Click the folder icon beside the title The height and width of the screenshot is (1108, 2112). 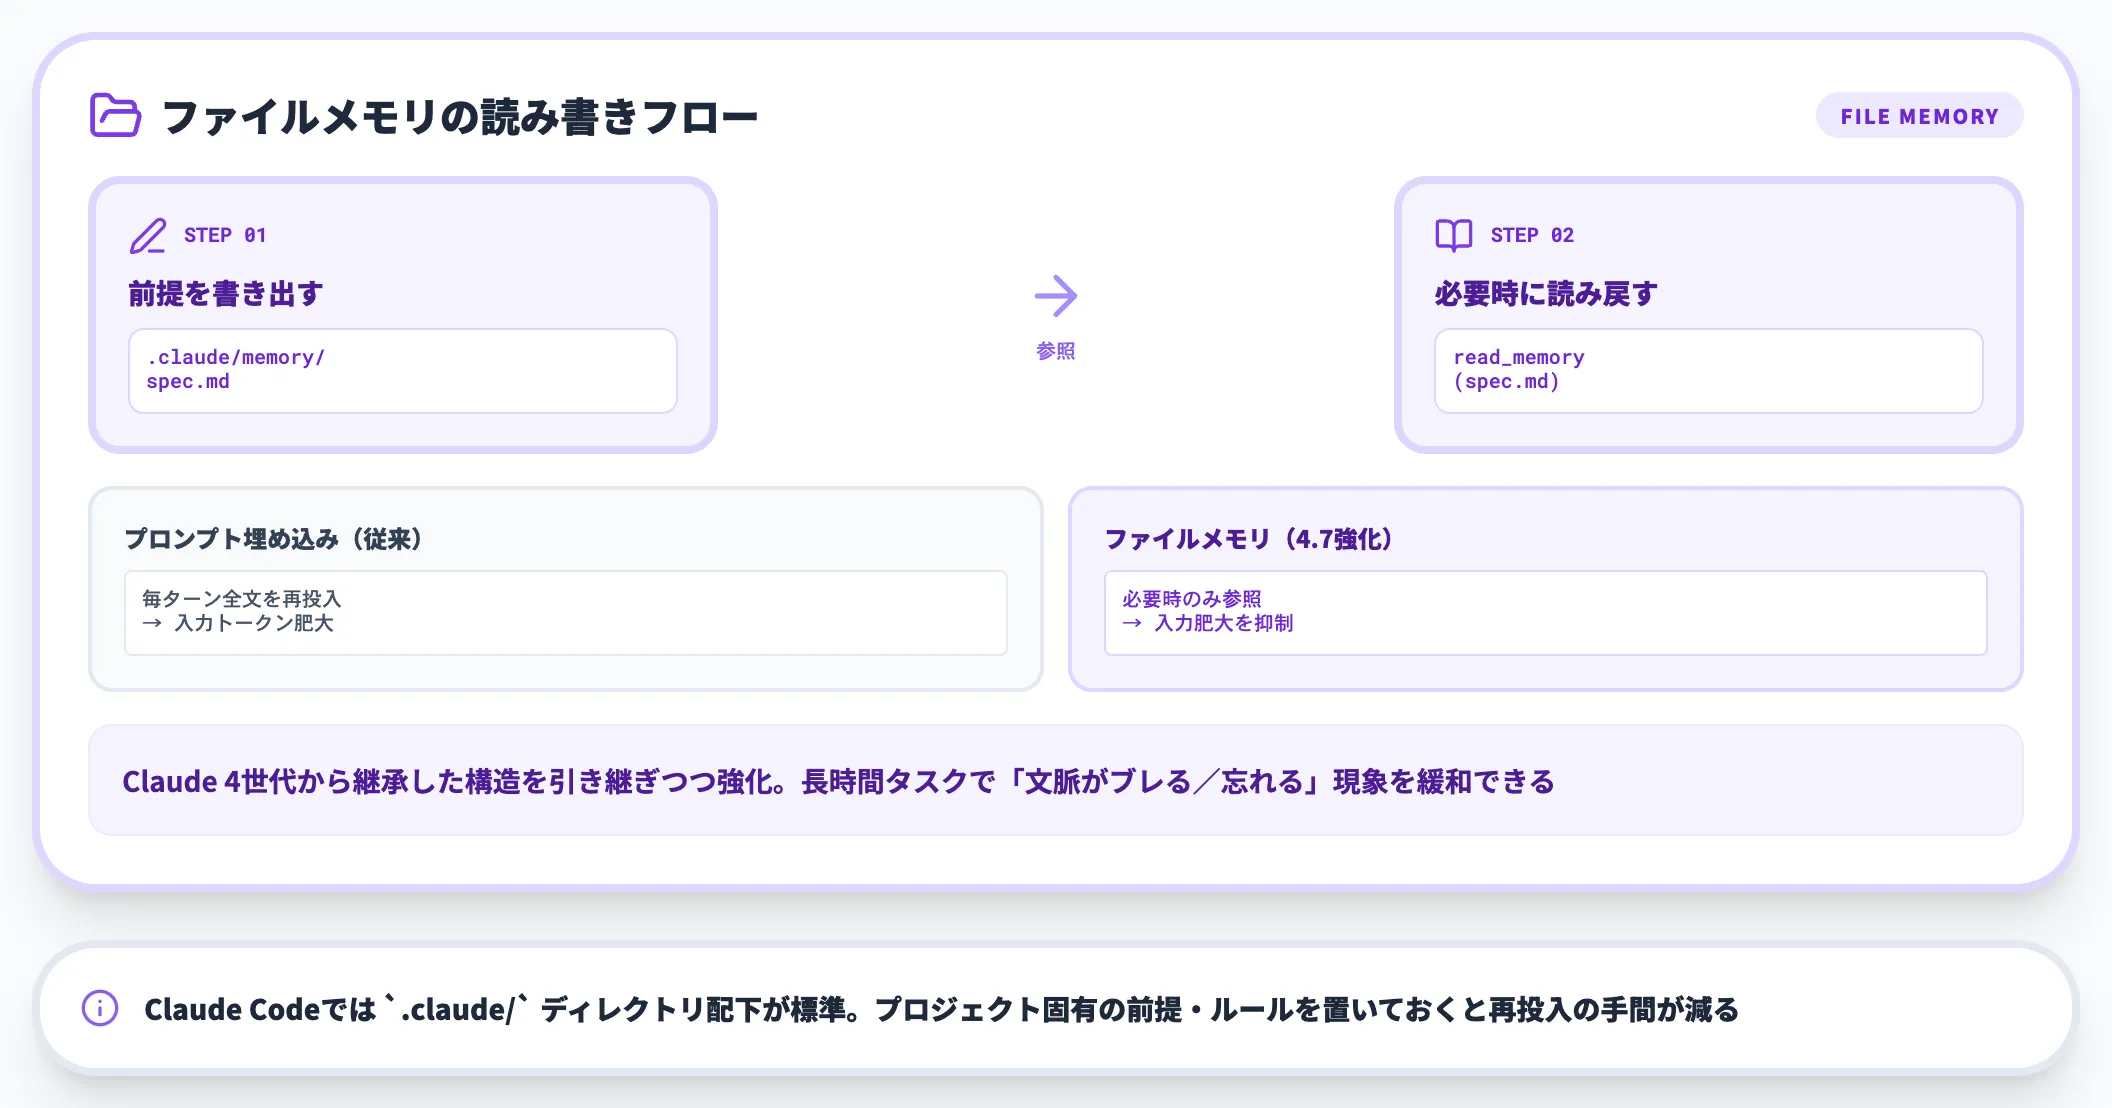click(113, 116)
